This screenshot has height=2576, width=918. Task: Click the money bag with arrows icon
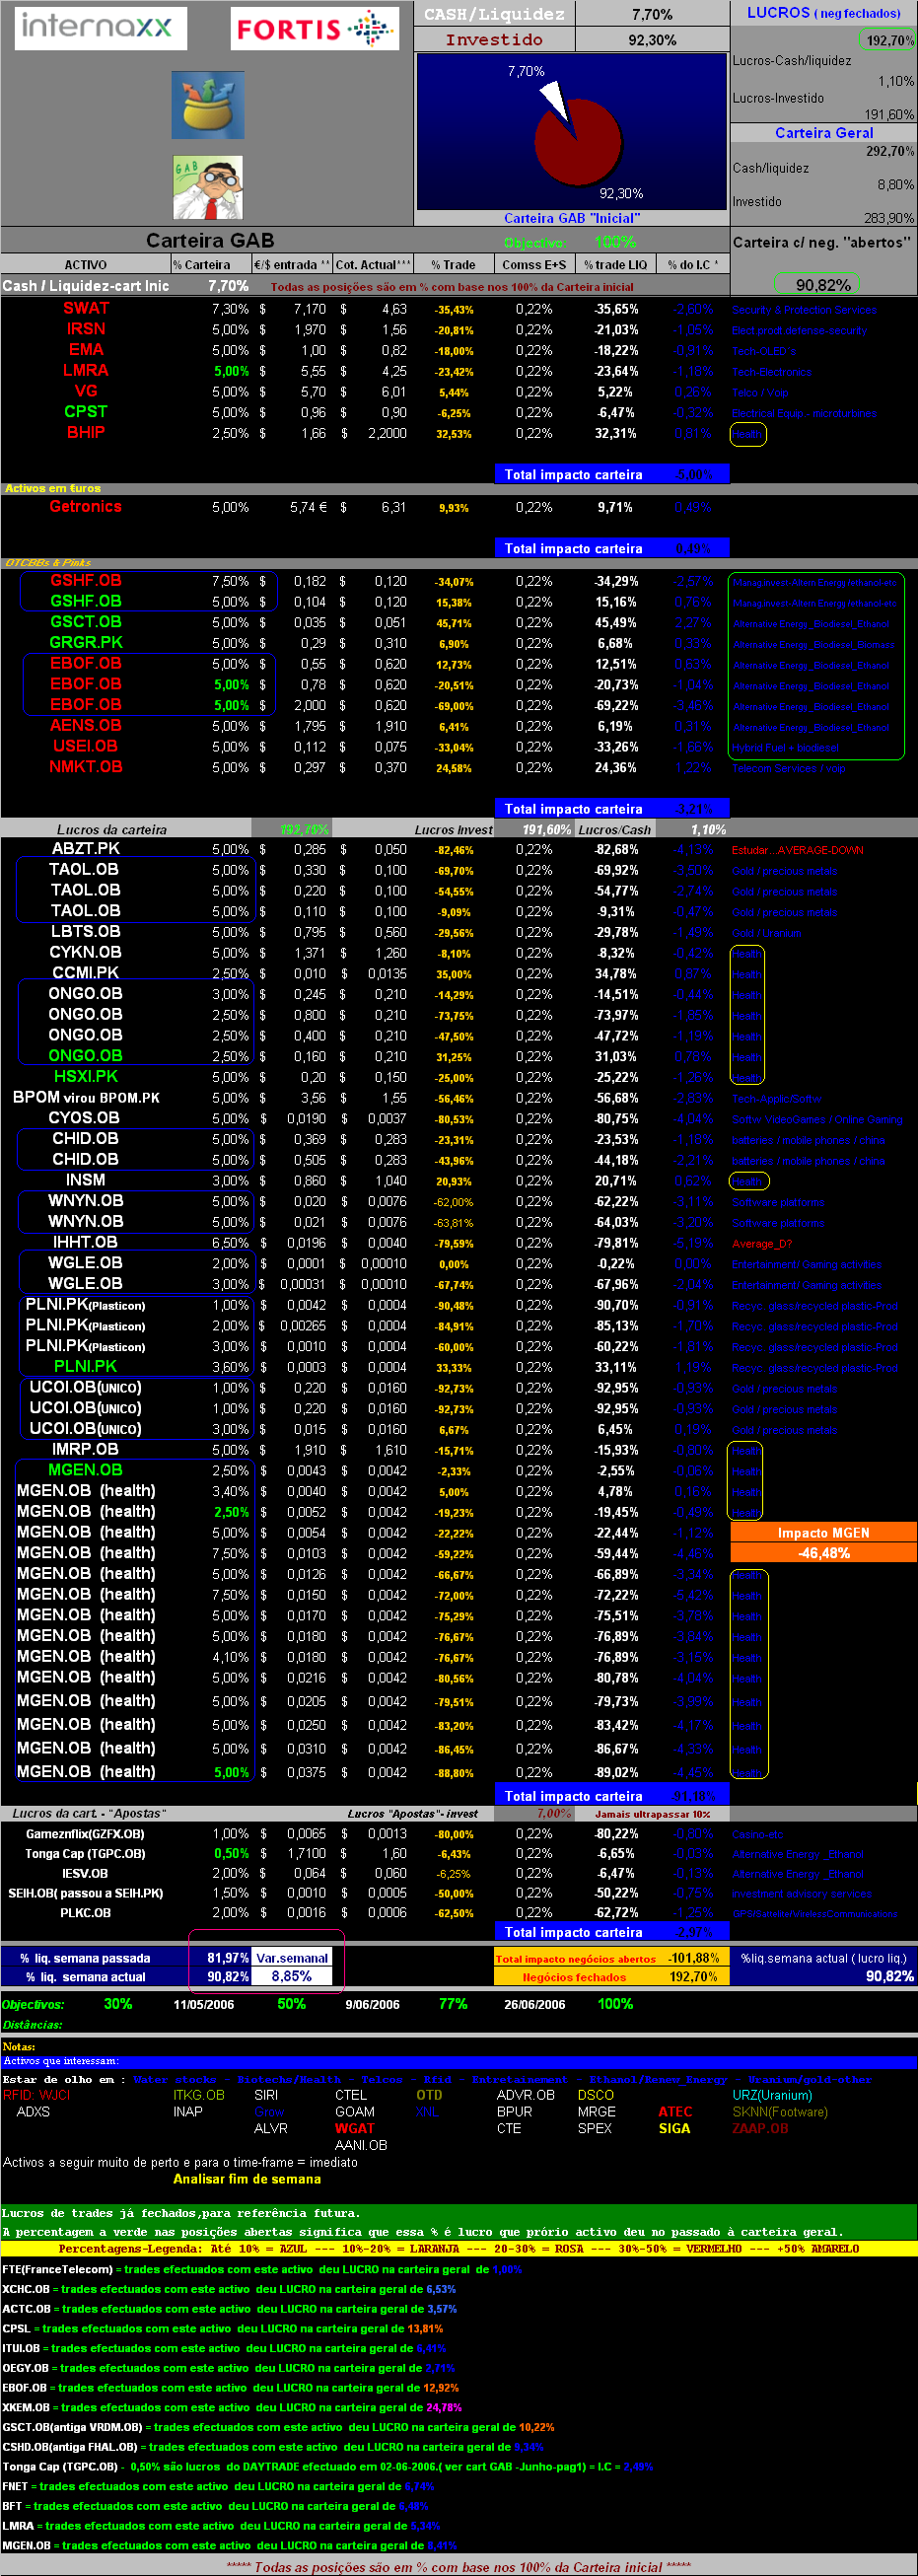click(x=208, y=105)
